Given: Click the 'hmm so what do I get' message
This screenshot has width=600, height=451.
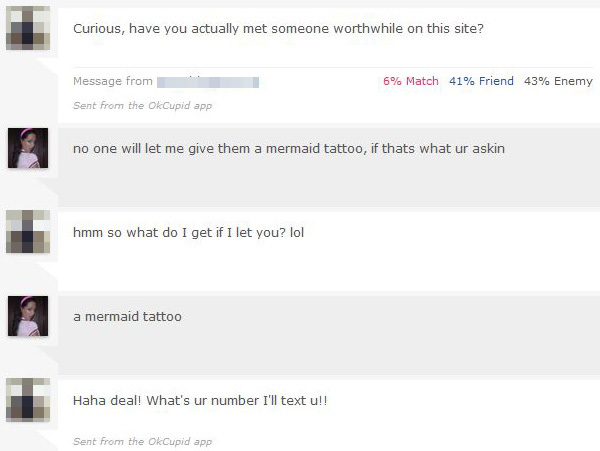Looking at the screenshot, I should pos(188,232).
